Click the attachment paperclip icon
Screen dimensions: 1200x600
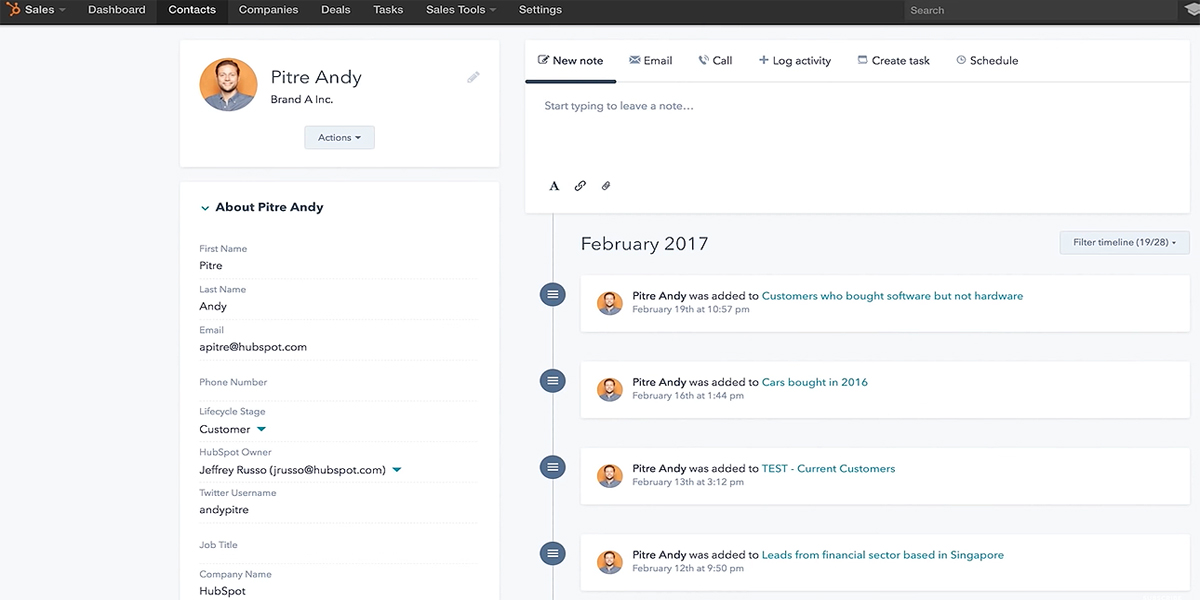click(606, 186)
